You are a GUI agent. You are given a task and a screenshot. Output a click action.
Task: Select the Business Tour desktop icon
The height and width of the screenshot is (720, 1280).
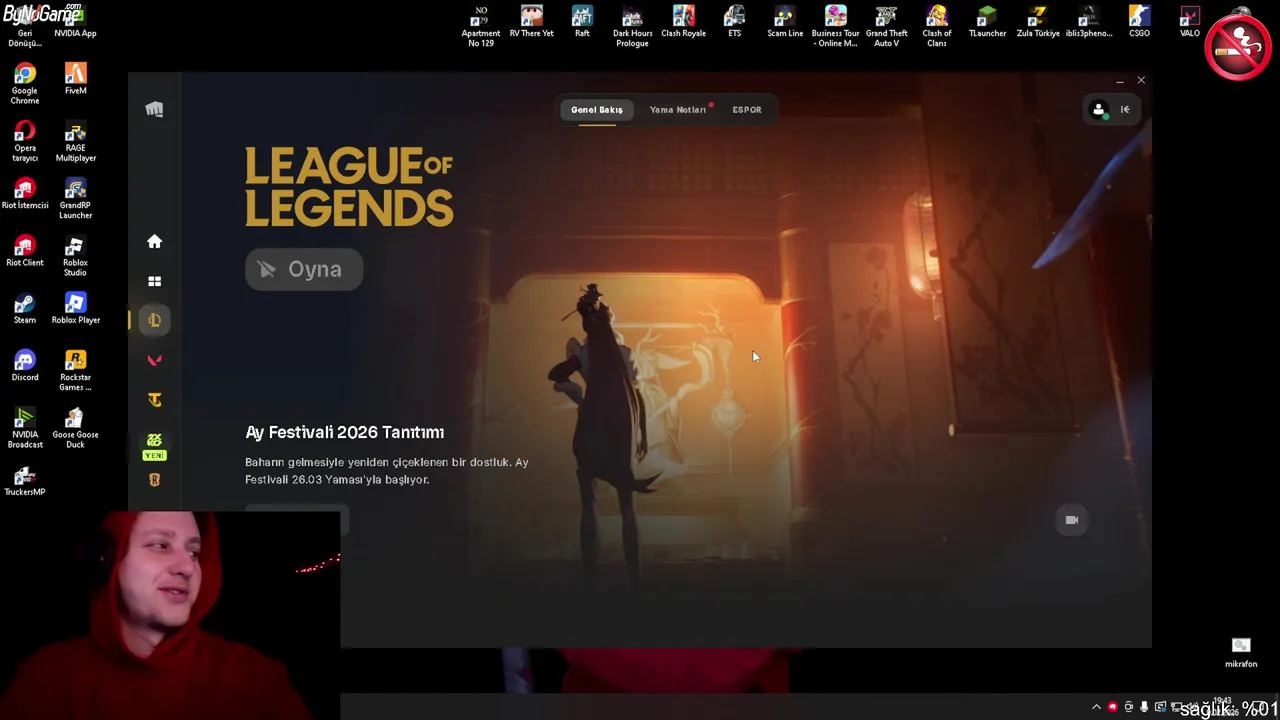click(836, 26)
